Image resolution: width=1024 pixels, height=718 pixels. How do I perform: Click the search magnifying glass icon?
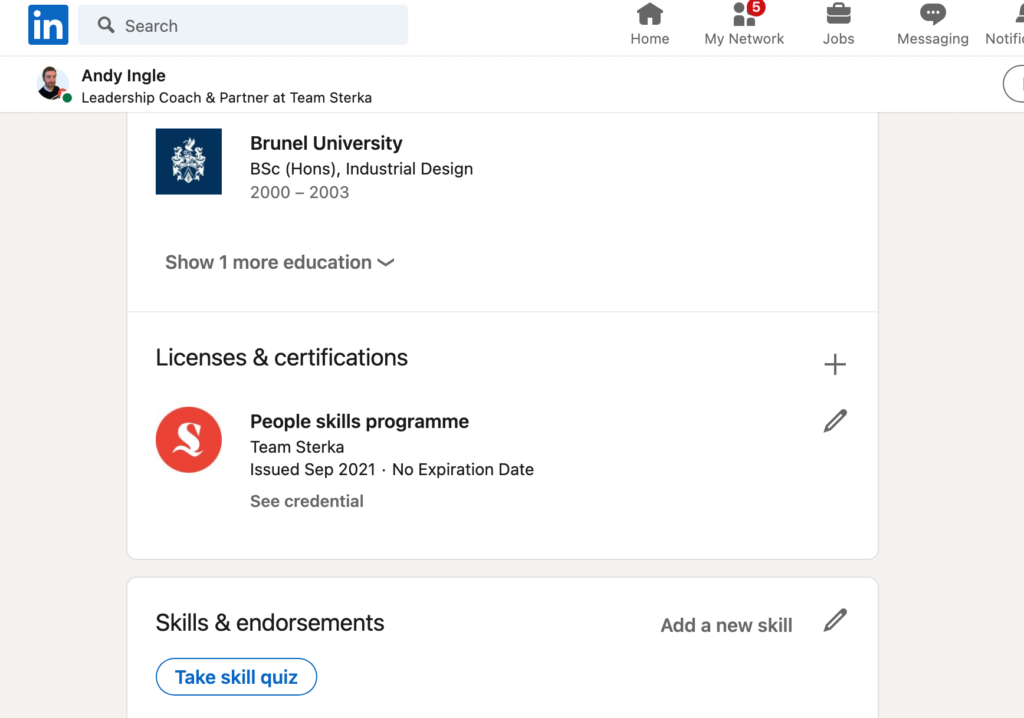pos(105,25)
